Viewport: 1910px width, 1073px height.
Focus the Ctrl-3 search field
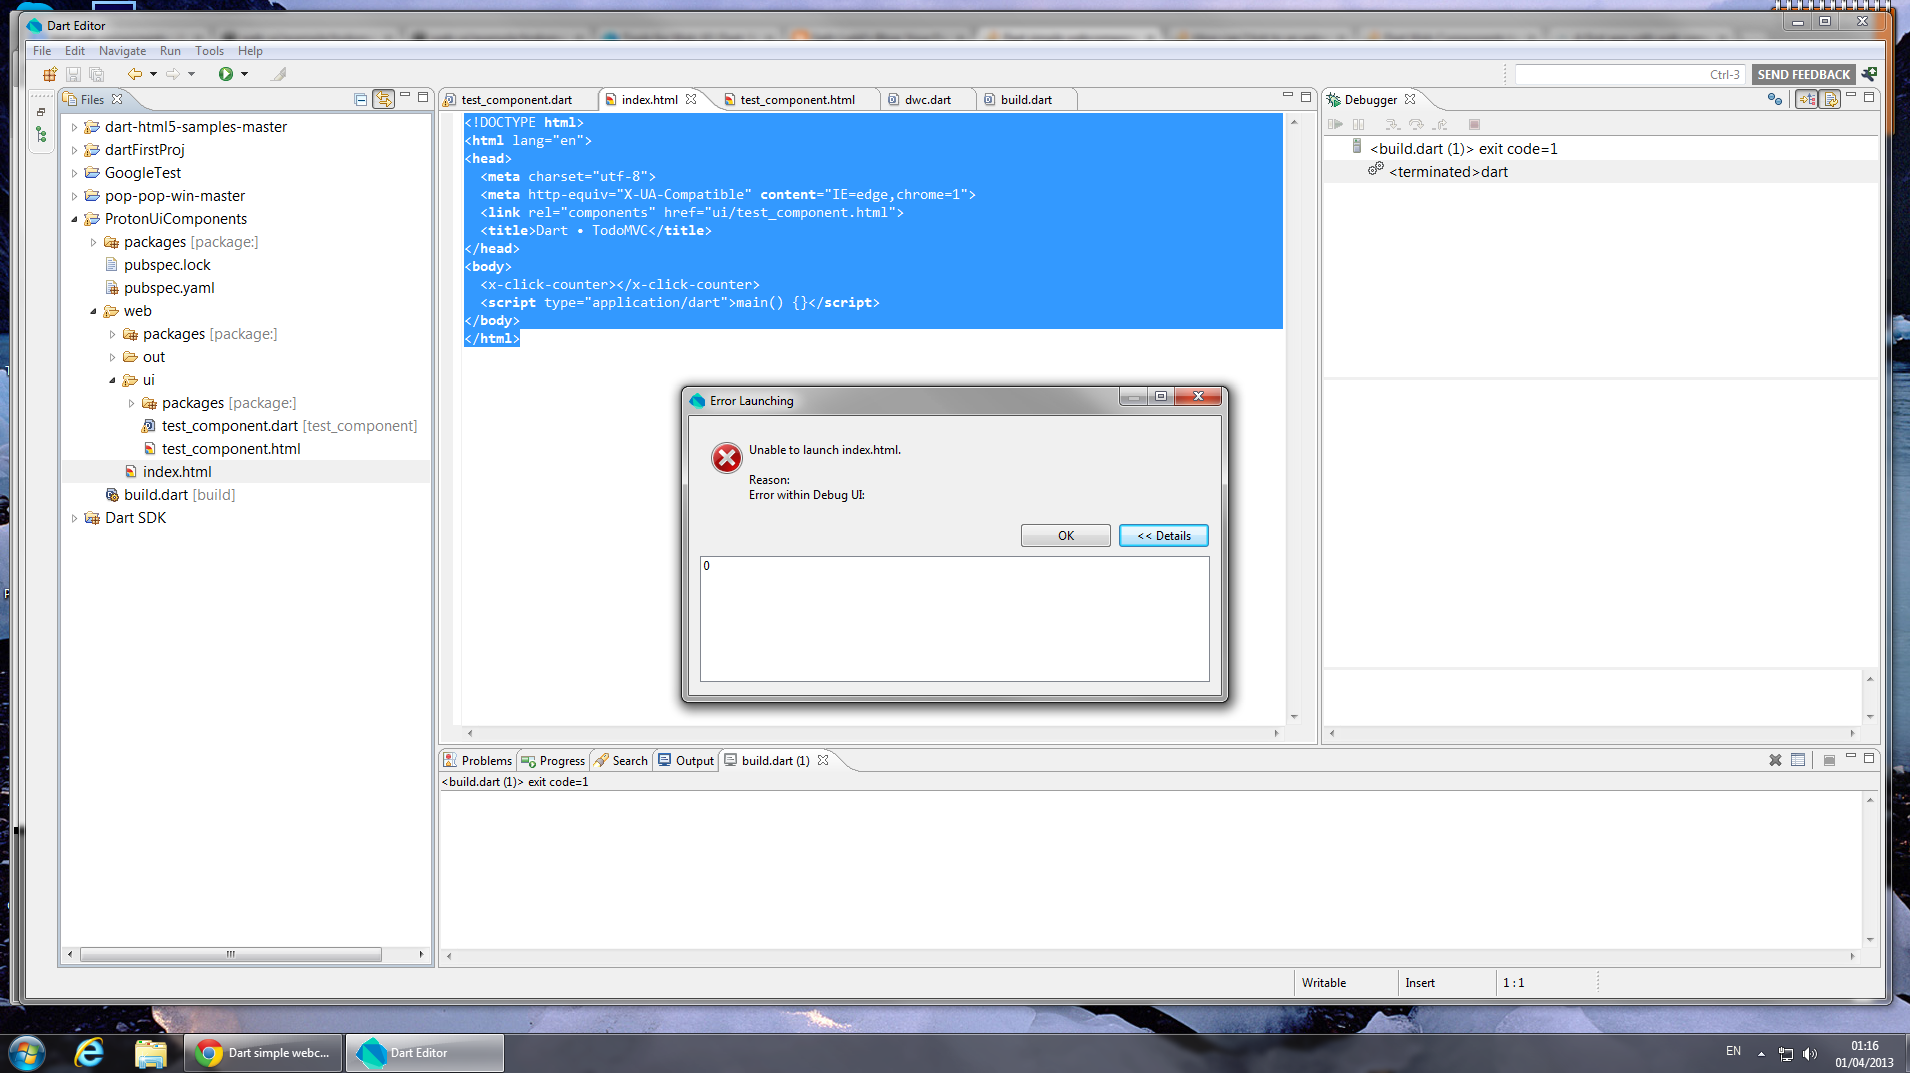pos(1630,74)
